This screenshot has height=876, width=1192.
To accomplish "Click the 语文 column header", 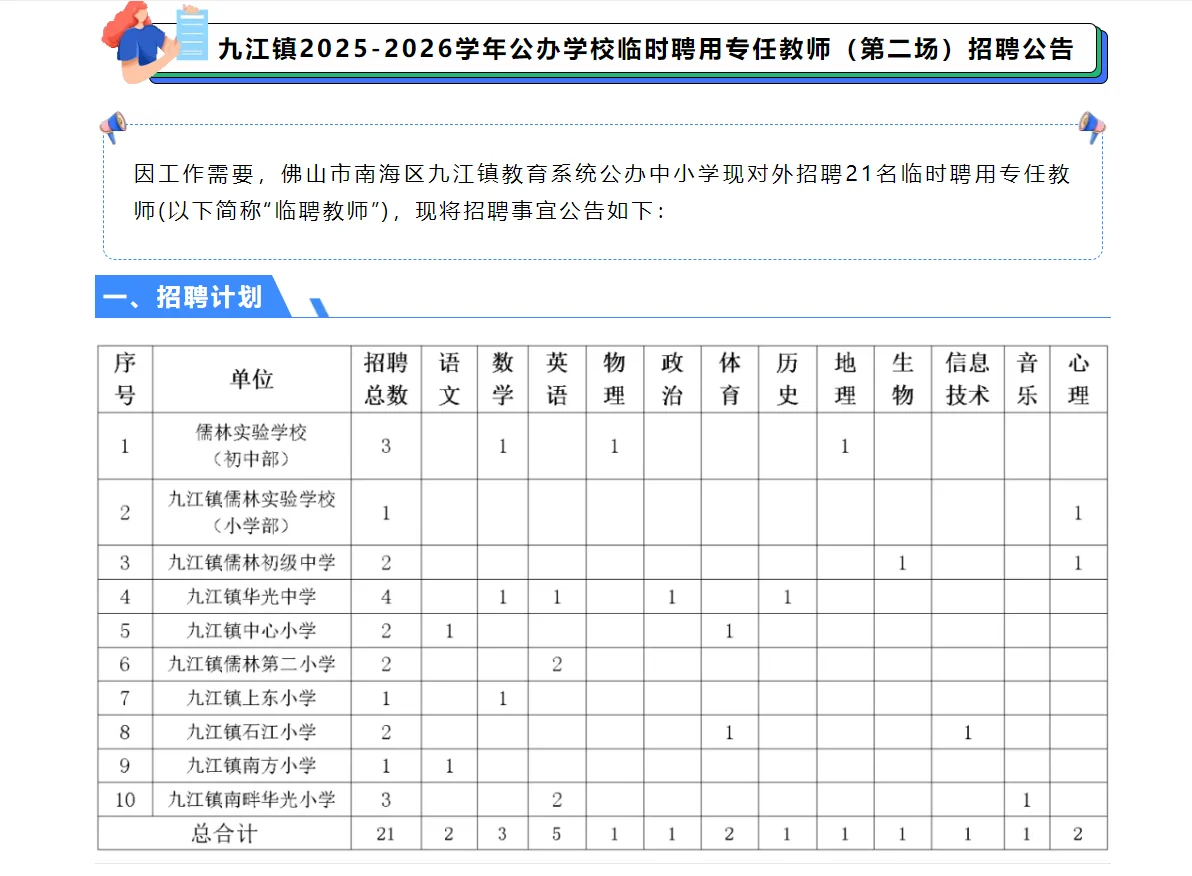I will (449, 379).
